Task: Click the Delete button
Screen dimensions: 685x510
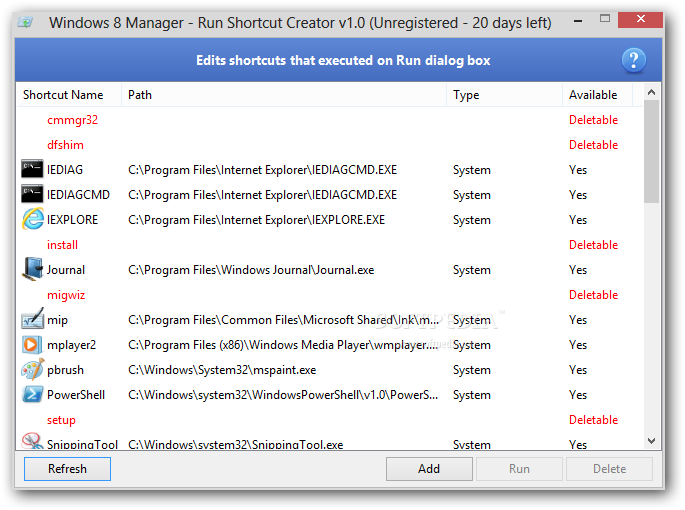Action: 609,469
